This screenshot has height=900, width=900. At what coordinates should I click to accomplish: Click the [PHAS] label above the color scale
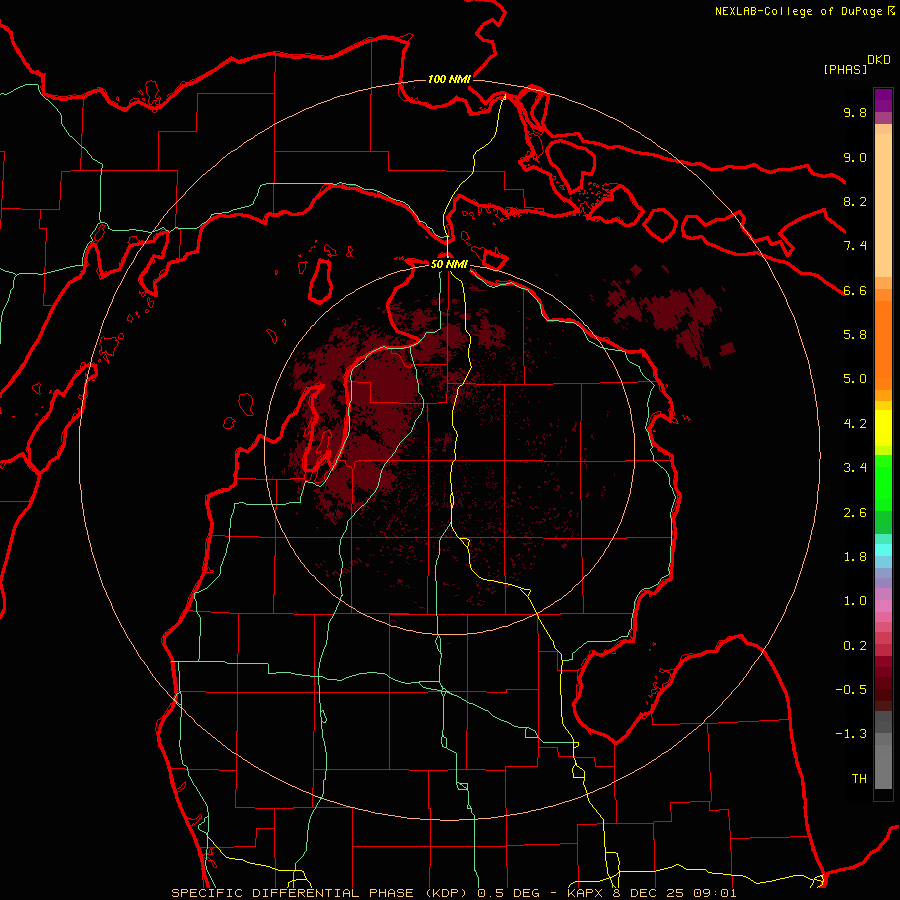[x=845, y=69]
